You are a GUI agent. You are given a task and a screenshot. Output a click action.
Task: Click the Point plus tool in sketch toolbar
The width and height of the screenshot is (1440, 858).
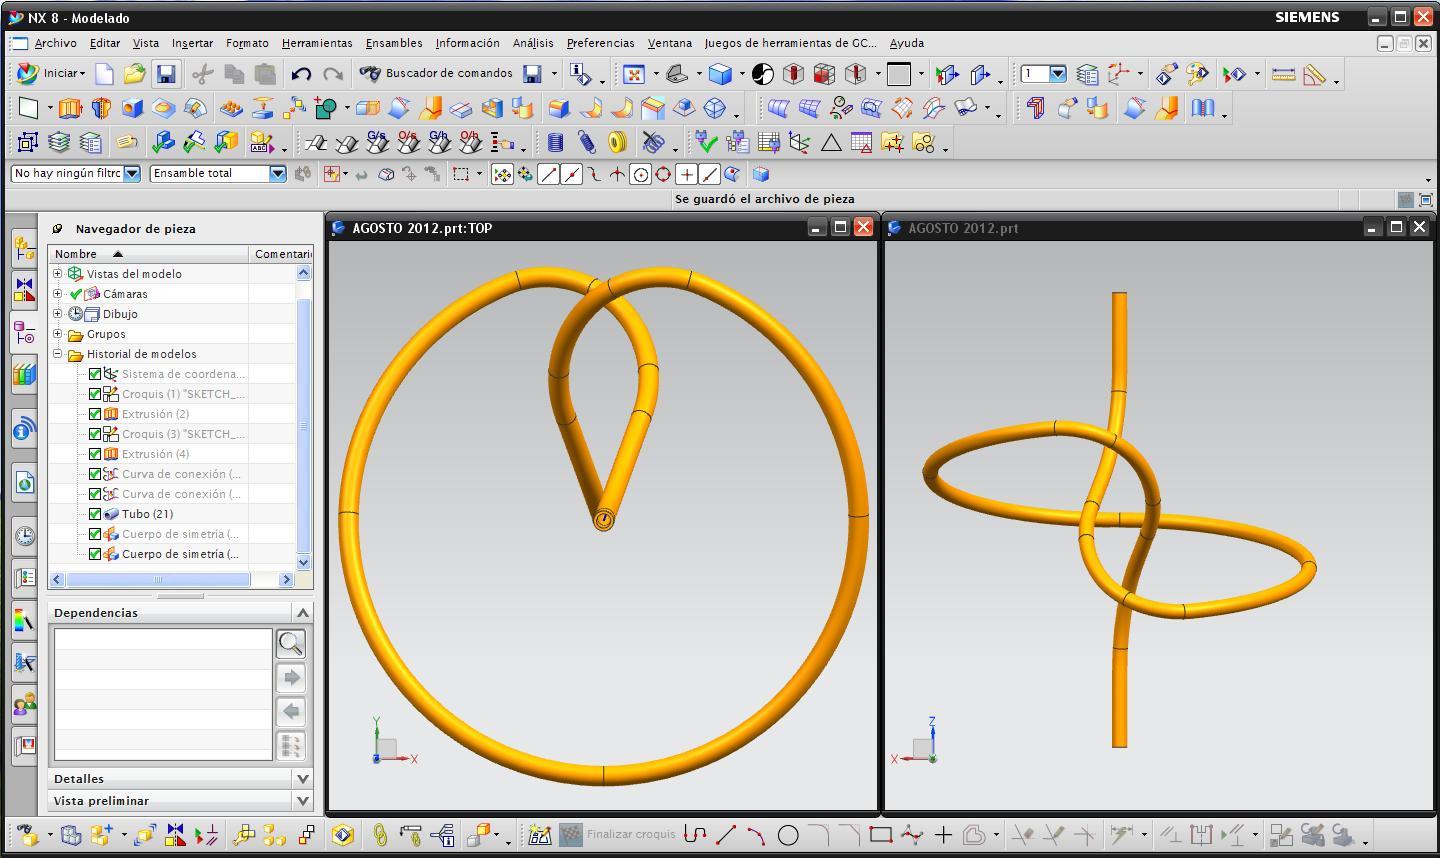[x=942, y=834]
